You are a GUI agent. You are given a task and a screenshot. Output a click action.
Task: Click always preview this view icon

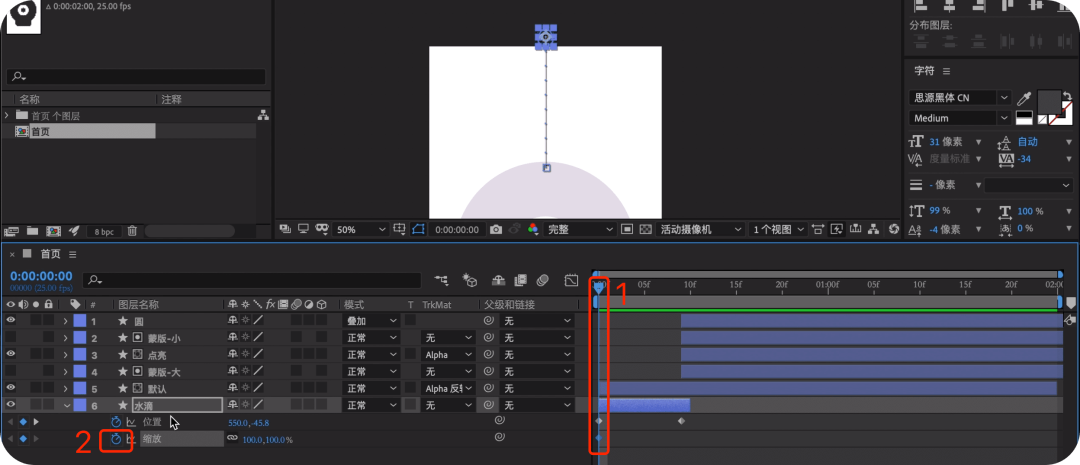click(x=285, y=229)
